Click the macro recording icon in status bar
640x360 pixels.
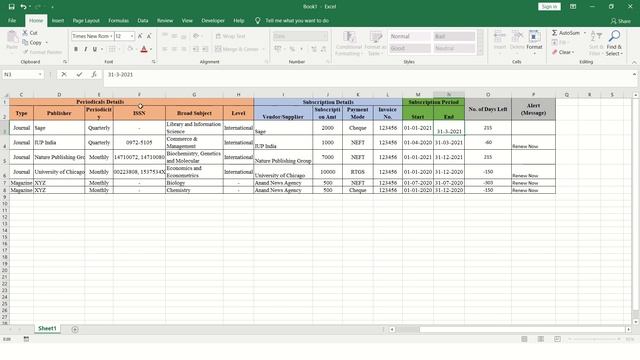tap(26, 339)
